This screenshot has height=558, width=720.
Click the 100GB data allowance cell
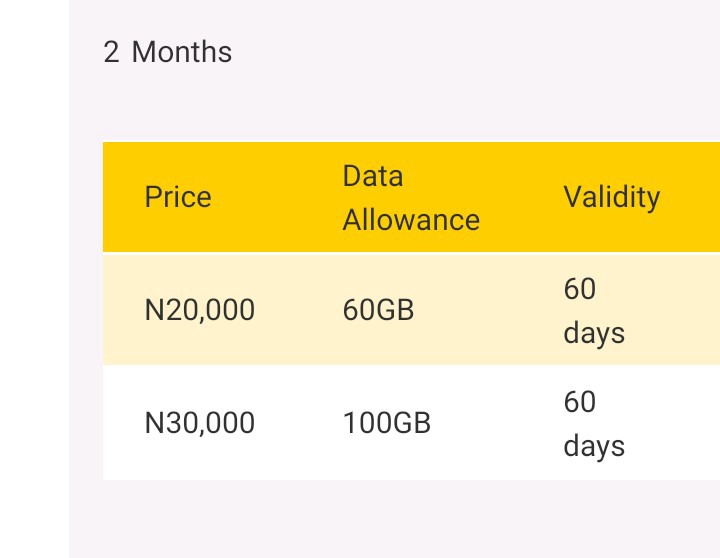387,423
